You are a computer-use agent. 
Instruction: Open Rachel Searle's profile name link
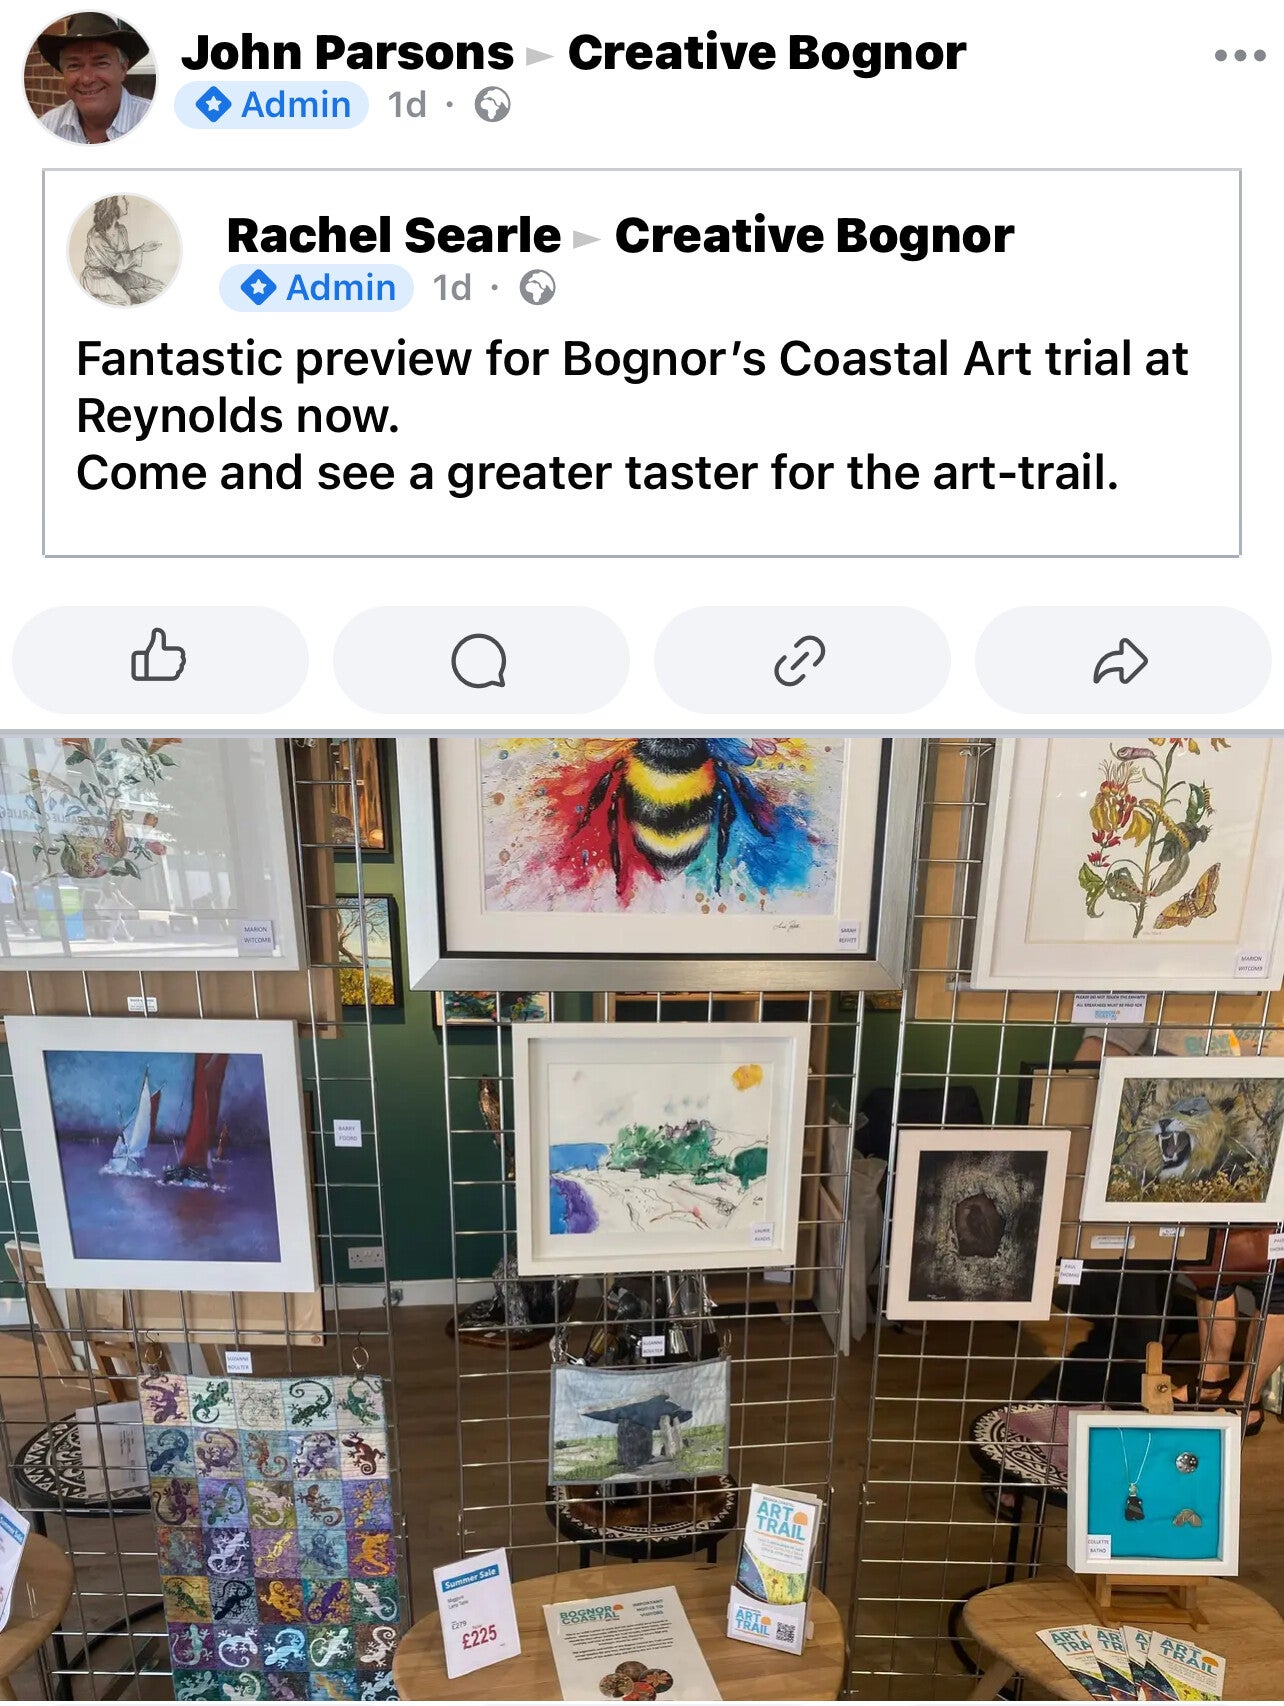pyautogui.click(x=394, y=236)
